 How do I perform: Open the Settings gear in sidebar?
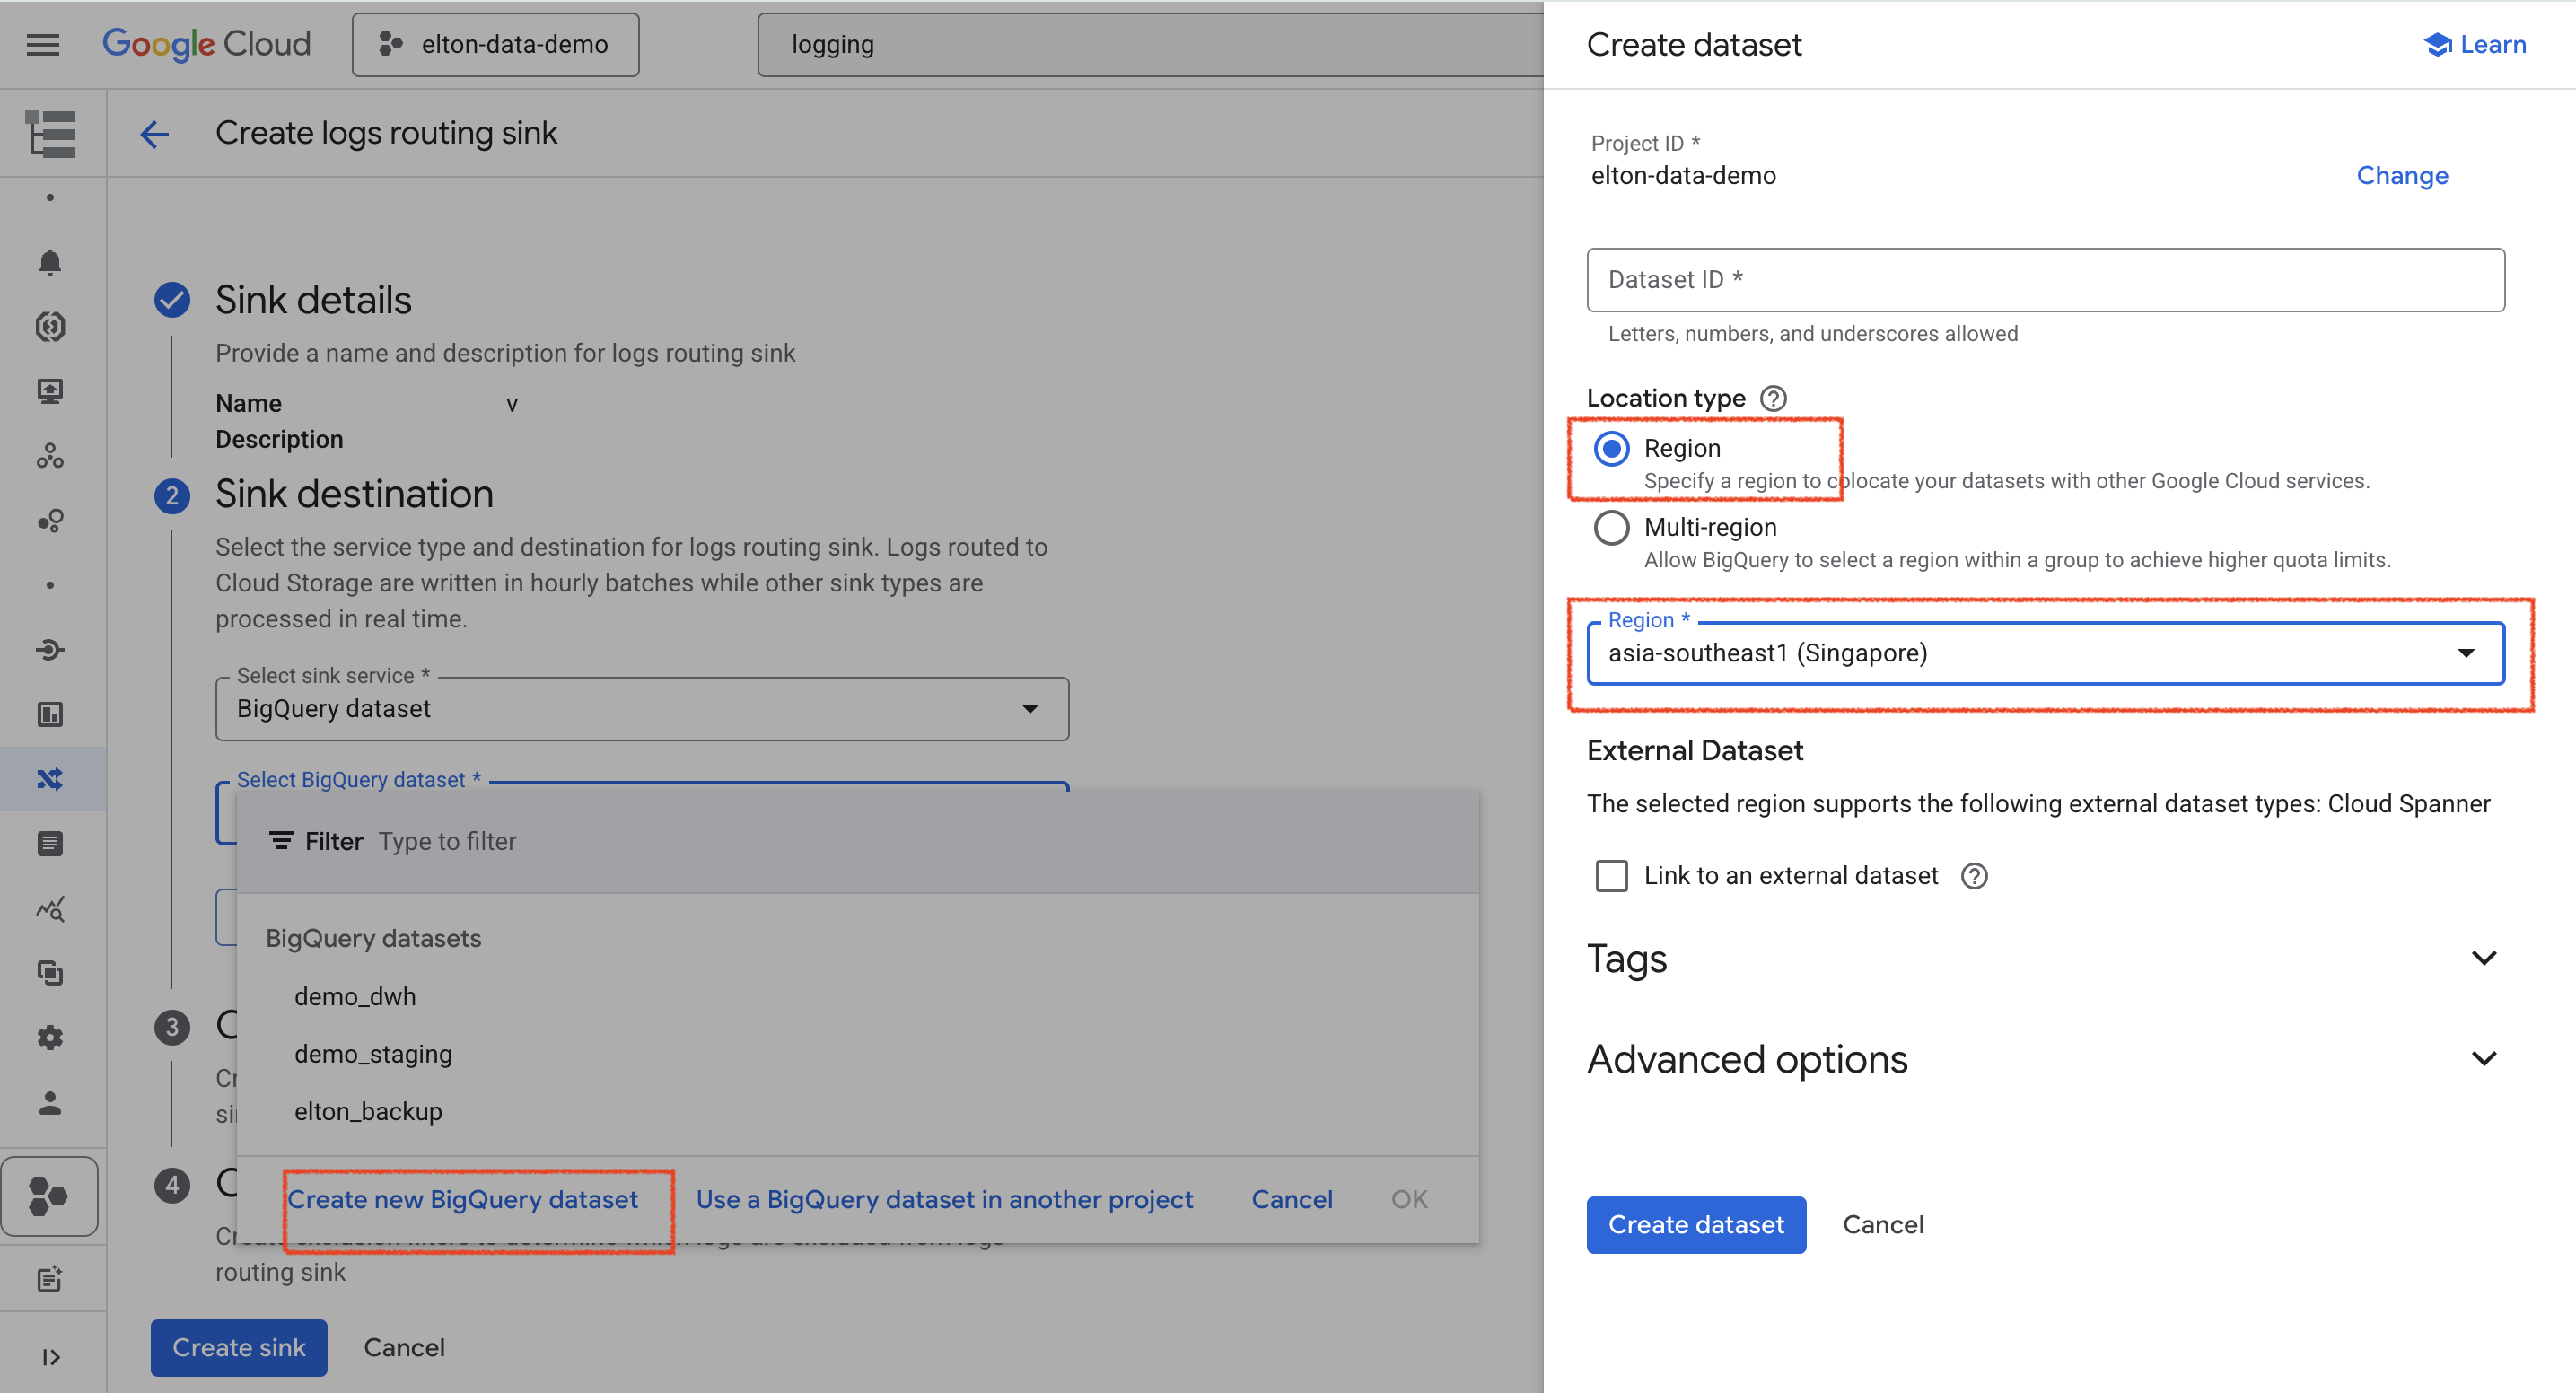pyautogui.click(x=50, y=1037)
